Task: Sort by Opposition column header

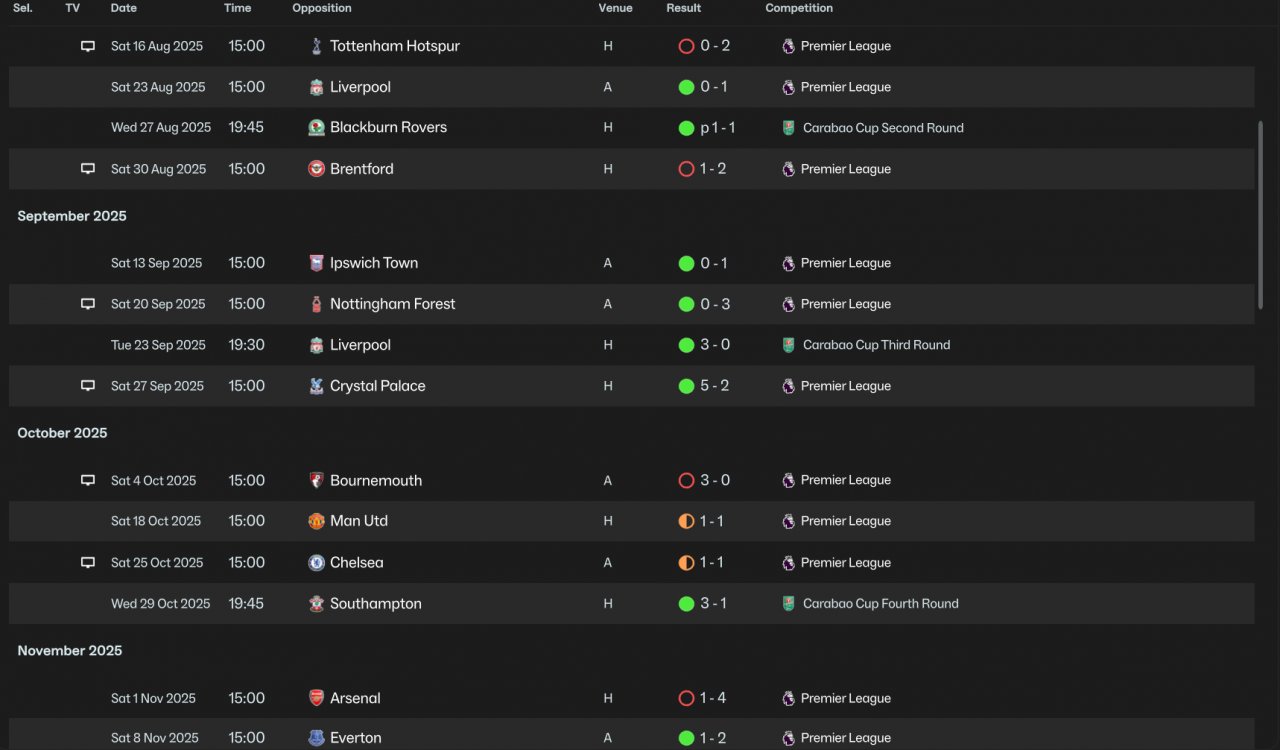Action: pos(322,8)
